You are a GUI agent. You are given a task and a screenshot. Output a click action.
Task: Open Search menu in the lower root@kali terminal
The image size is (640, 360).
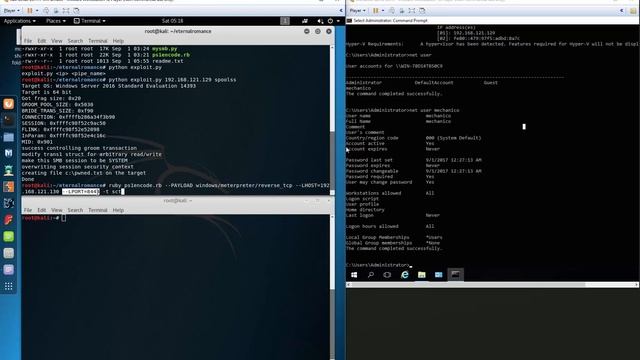pyautogui.click(x=75, y=210)
